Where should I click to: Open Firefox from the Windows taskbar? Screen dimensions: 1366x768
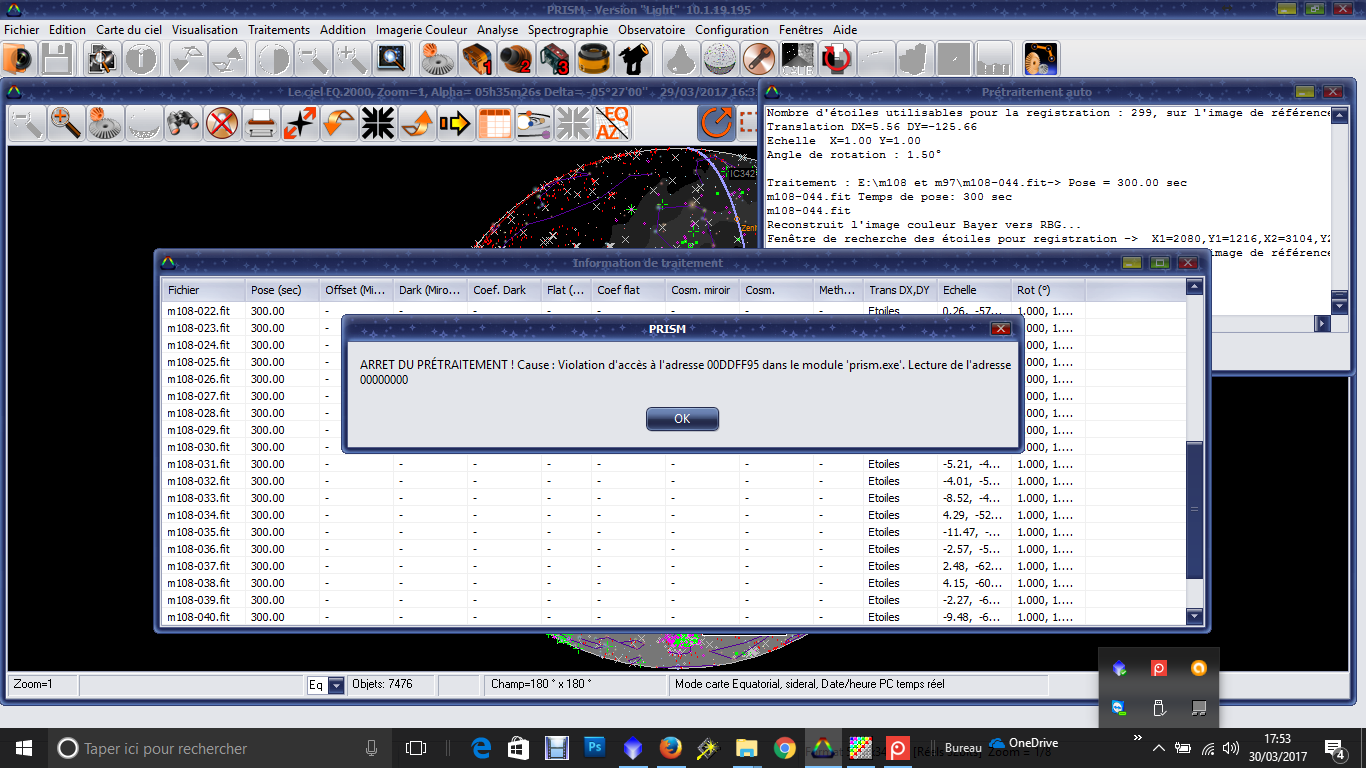pyautogui.click(x=670, y=748)
